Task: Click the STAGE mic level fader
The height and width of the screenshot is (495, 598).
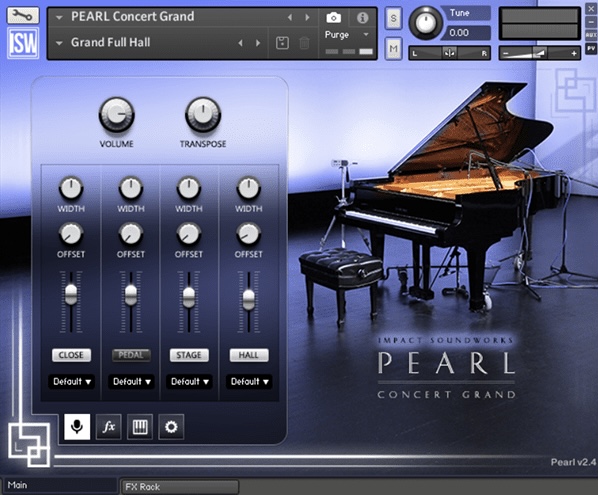Action: pos(188,298)
